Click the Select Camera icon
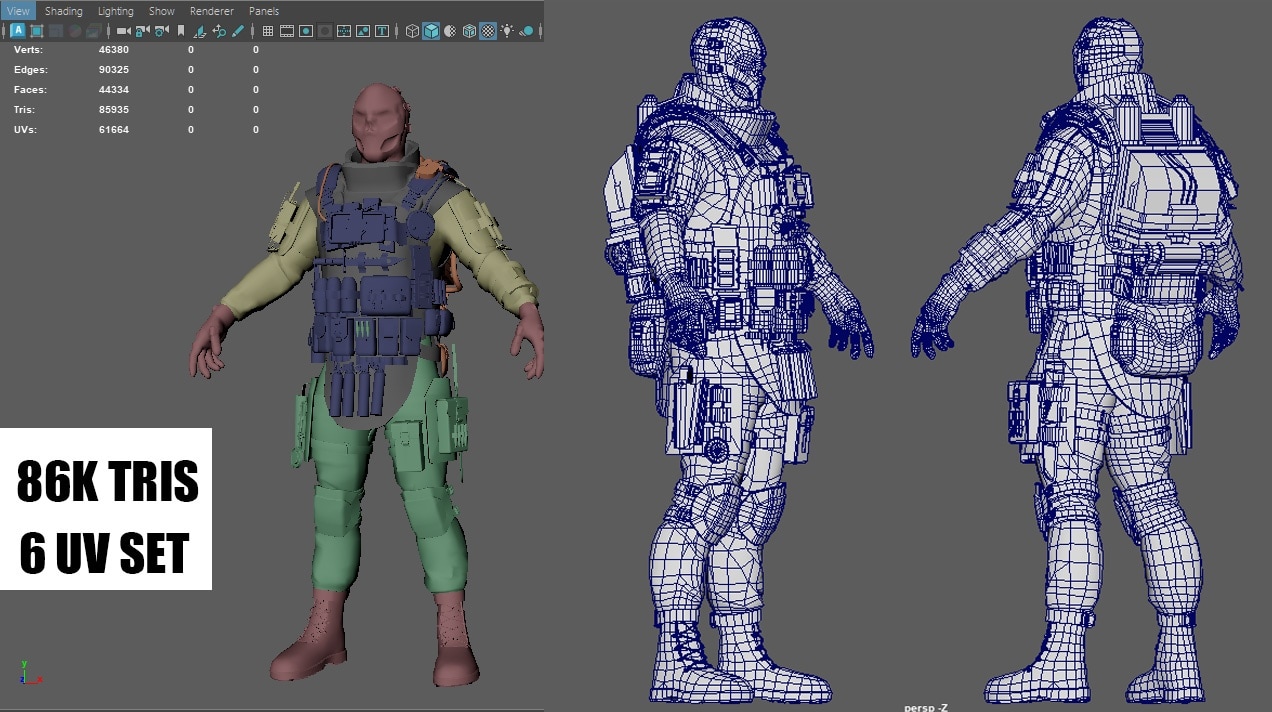The height and width of the screenshot is (712, 1272). (x=123, y=31)
